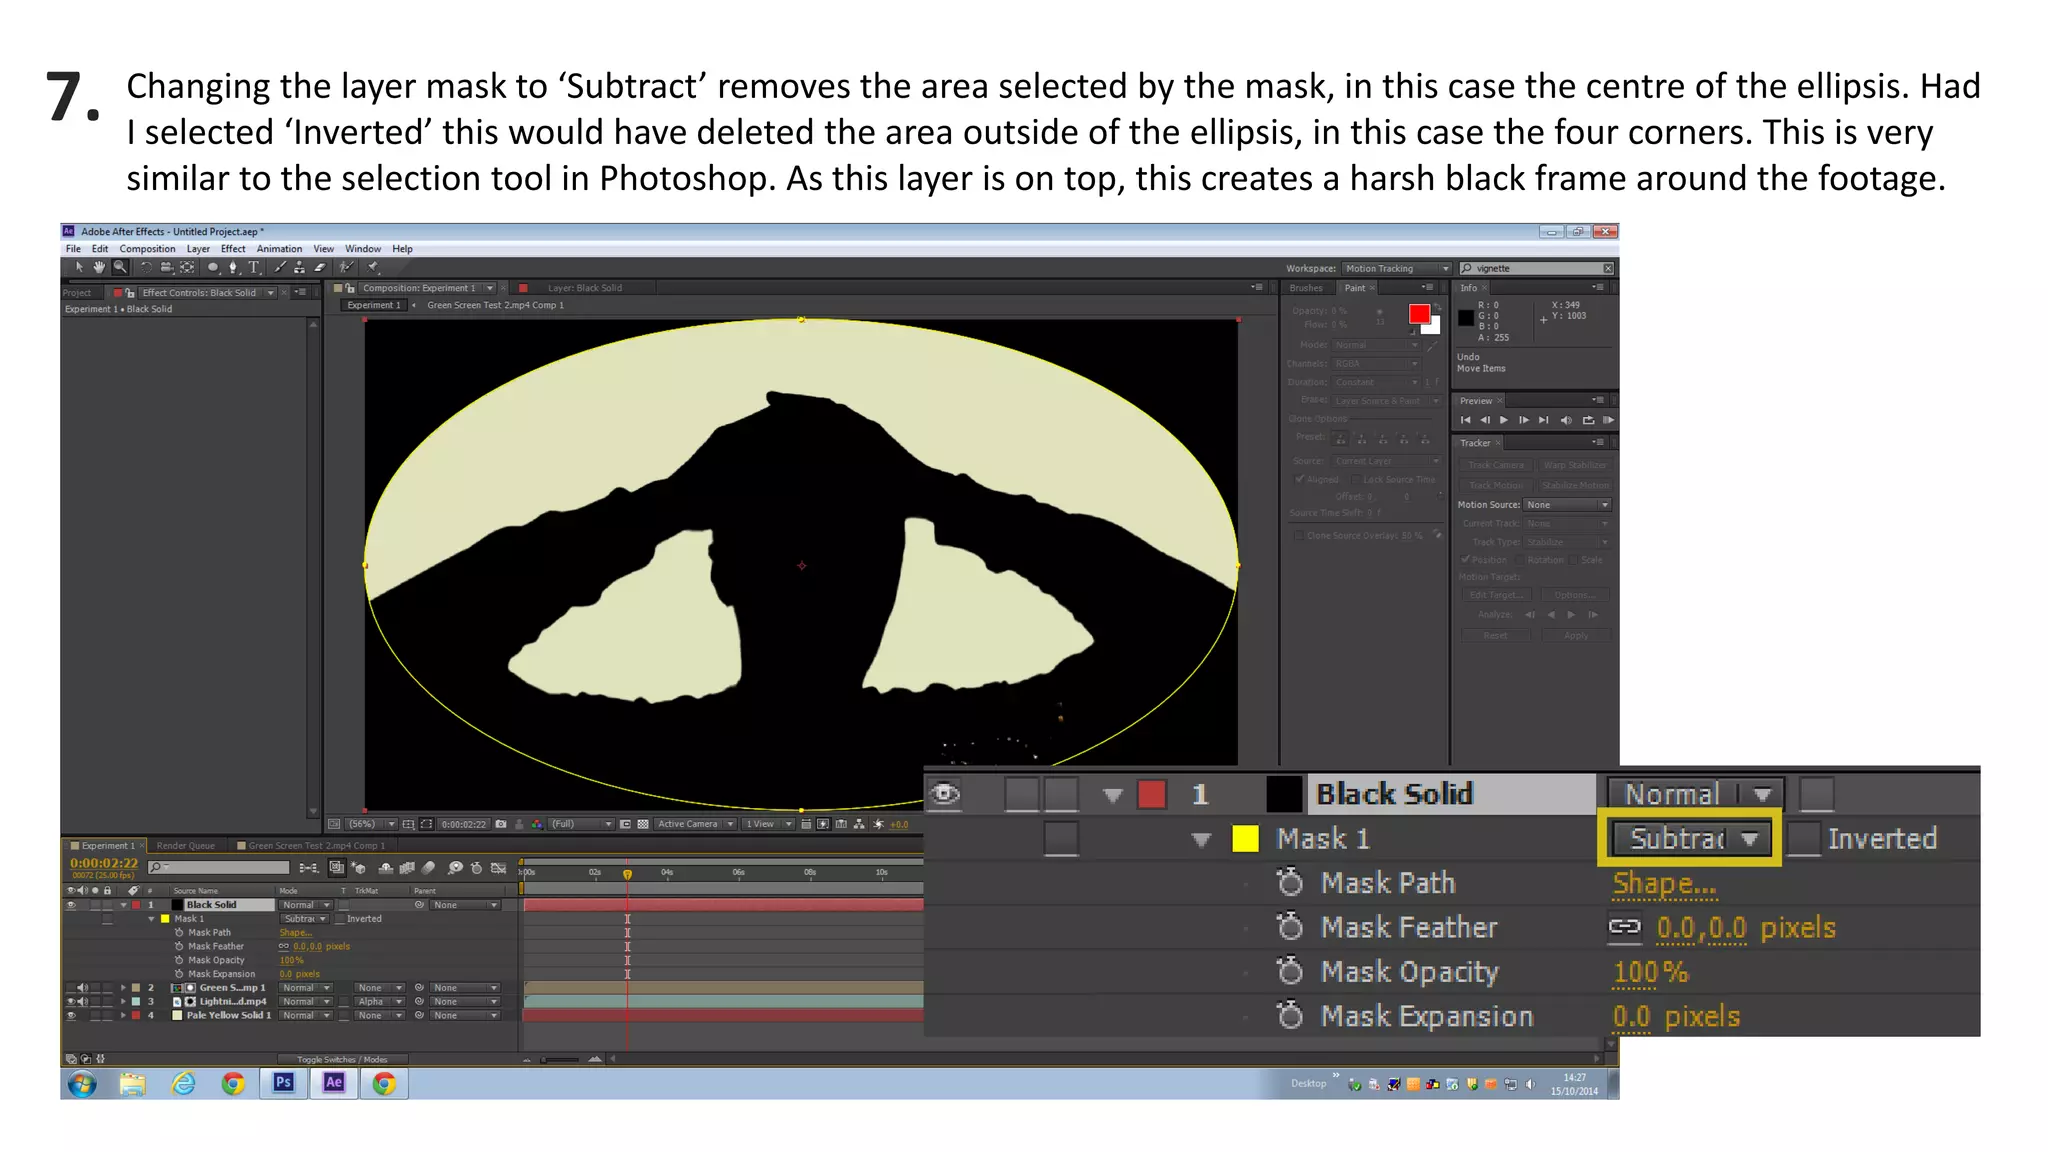Hide the Lightni...d.mp4 layer video
The height and width of the screenshot is (1152, 2048).
(x=71, y=1001)
